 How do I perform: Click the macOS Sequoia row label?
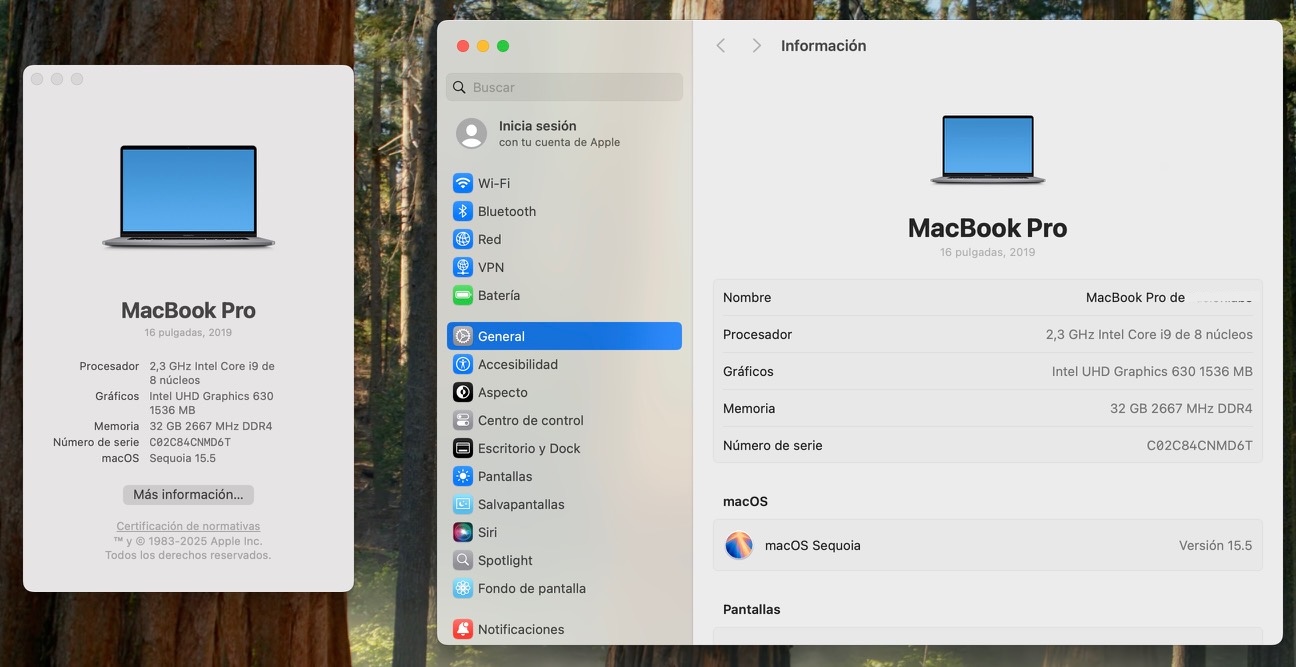(812, 545)
